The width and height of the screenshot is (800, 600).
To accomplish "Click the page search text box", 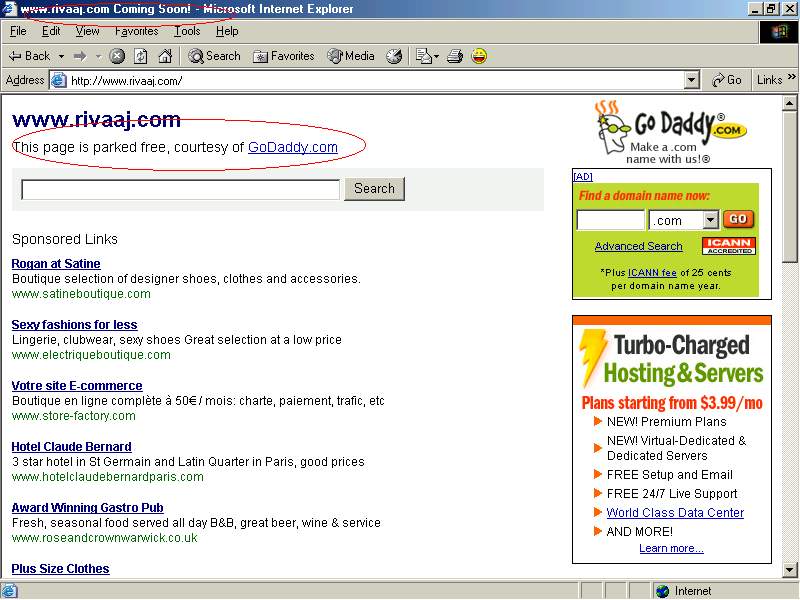I will [x=181, y=189].
